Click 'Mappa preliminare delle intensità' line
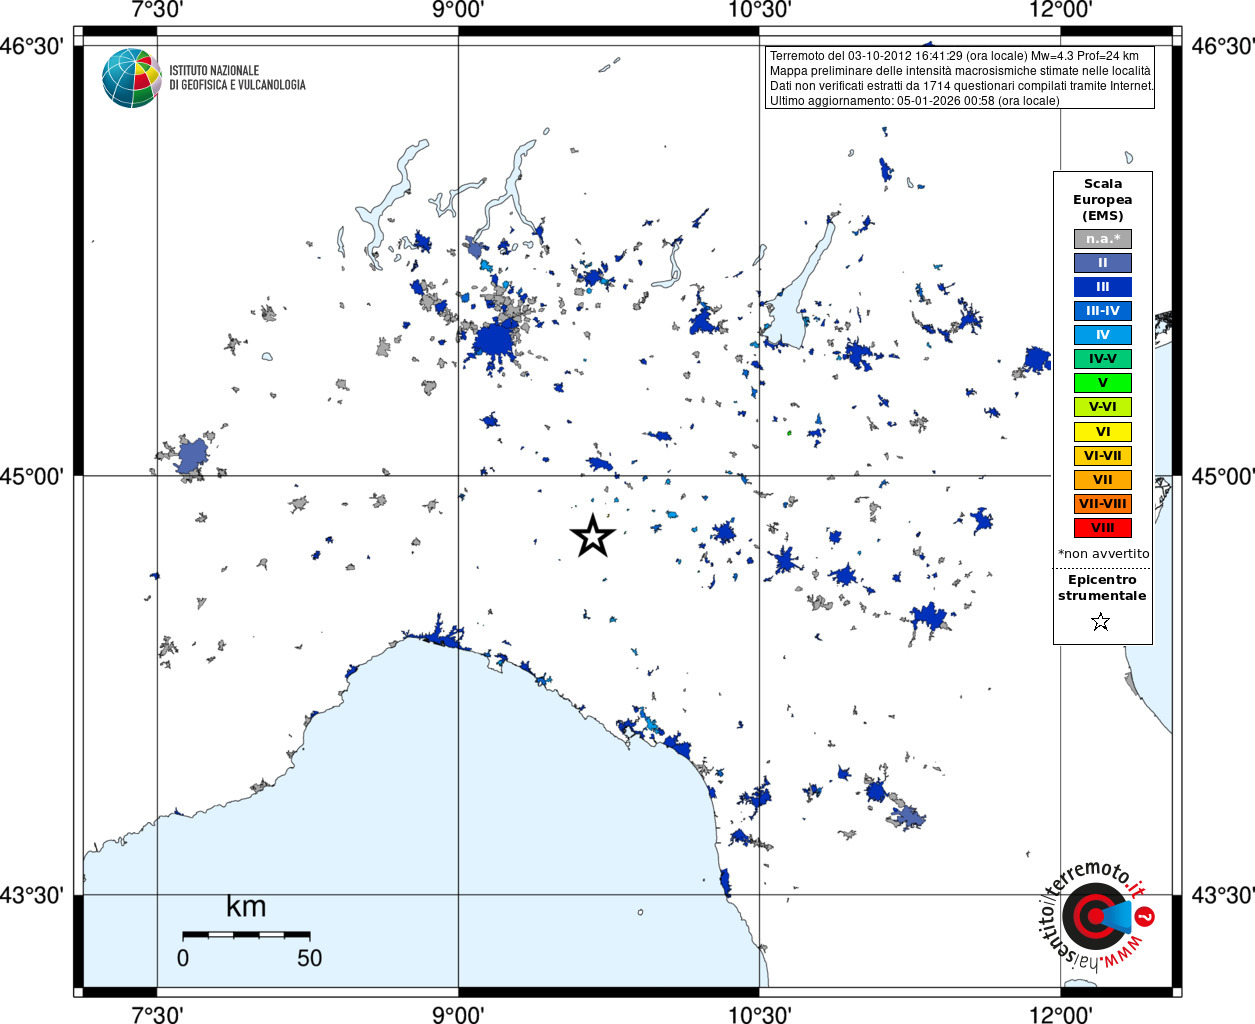The height and width of the screenshot is (1024, 1255). (960, 71)
